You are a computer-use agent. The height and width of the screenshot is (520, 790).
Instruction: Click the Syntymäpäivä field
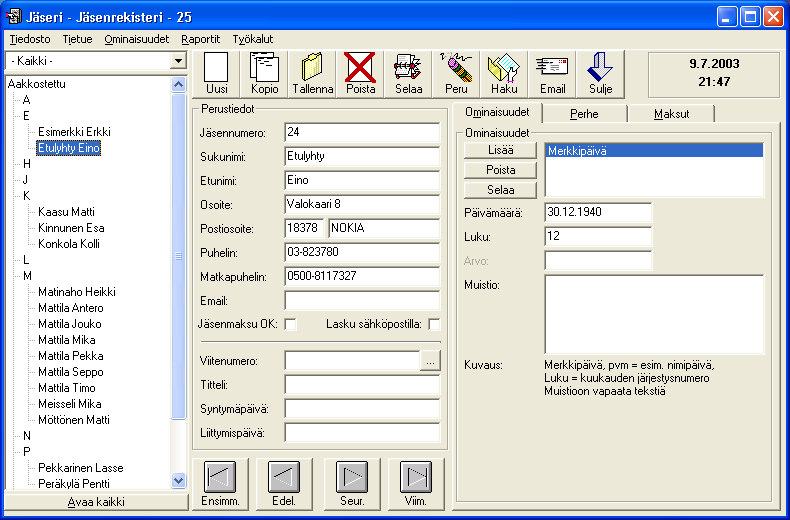tap(362, 409)
